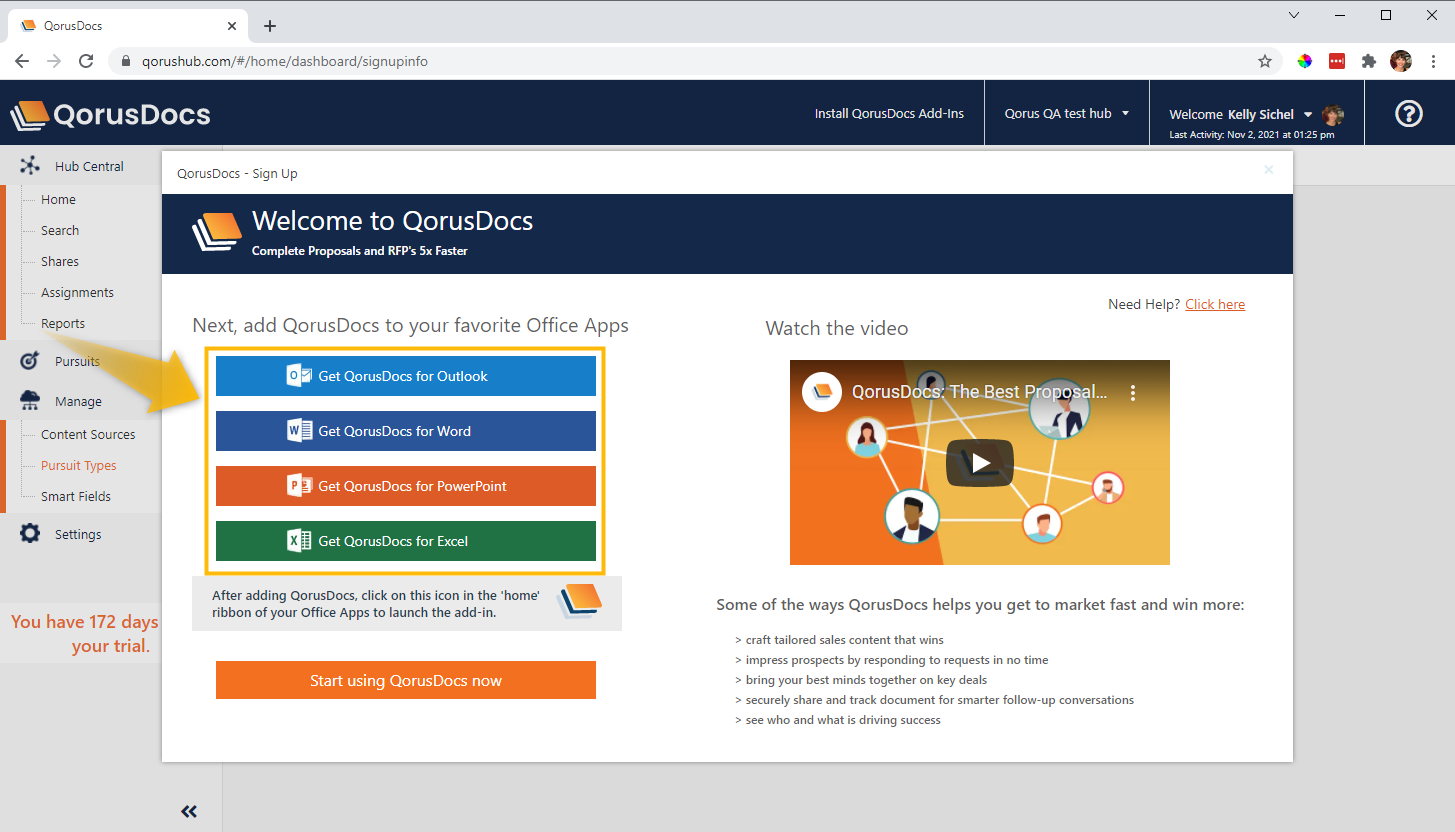Screen dimensions: 1455x832
Task: Open the Kelly Sichel user menu
Action: pos(1240,114)
